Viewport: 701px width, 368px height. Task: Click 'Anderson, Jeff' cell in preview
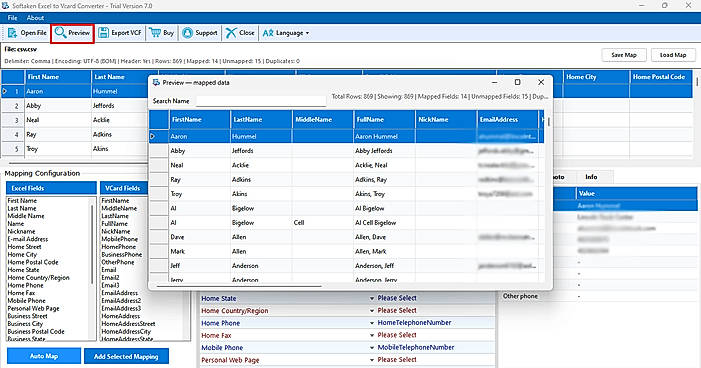tap(384, 266)
